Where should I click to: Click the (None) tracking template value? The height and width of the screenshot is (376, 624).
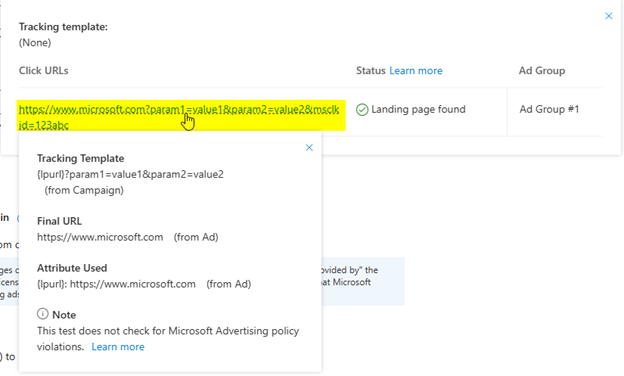tap(35, 43)
